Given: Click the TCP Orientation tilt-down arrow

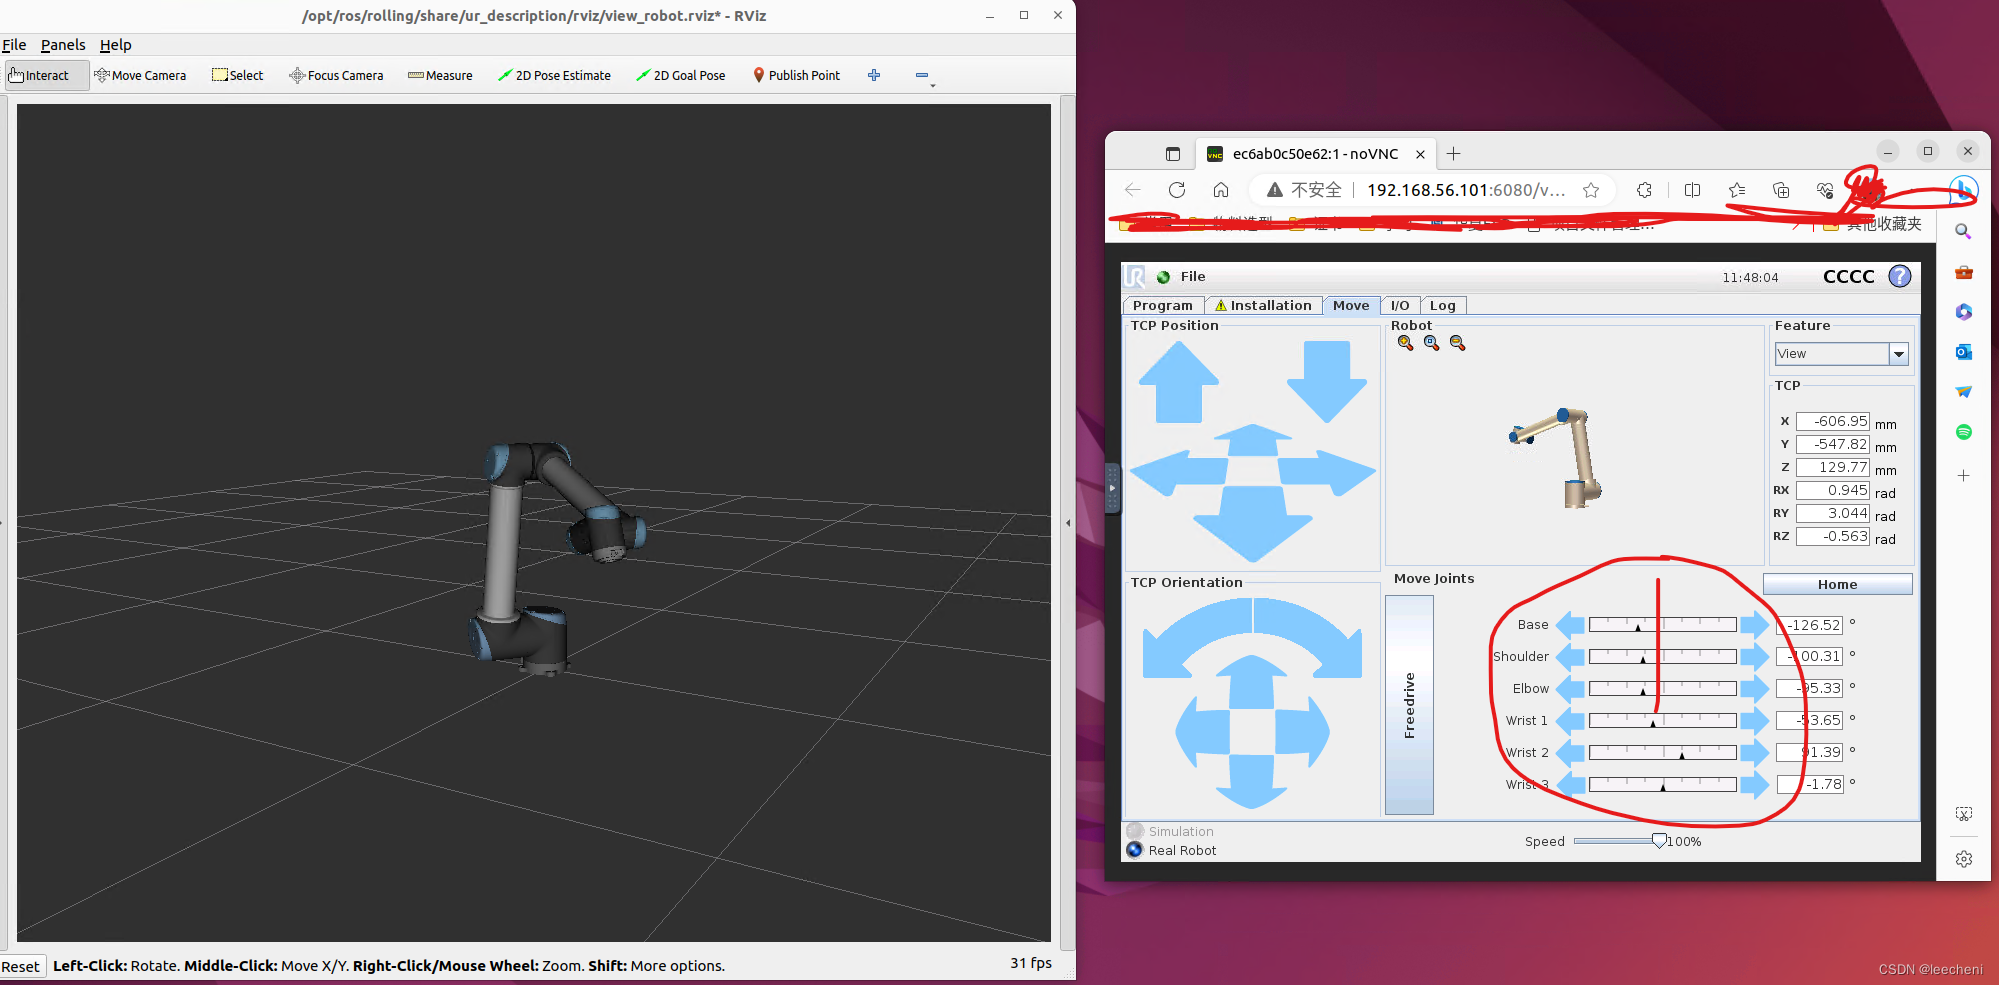Looking at the screenshot, I should tap(1252, 782).
